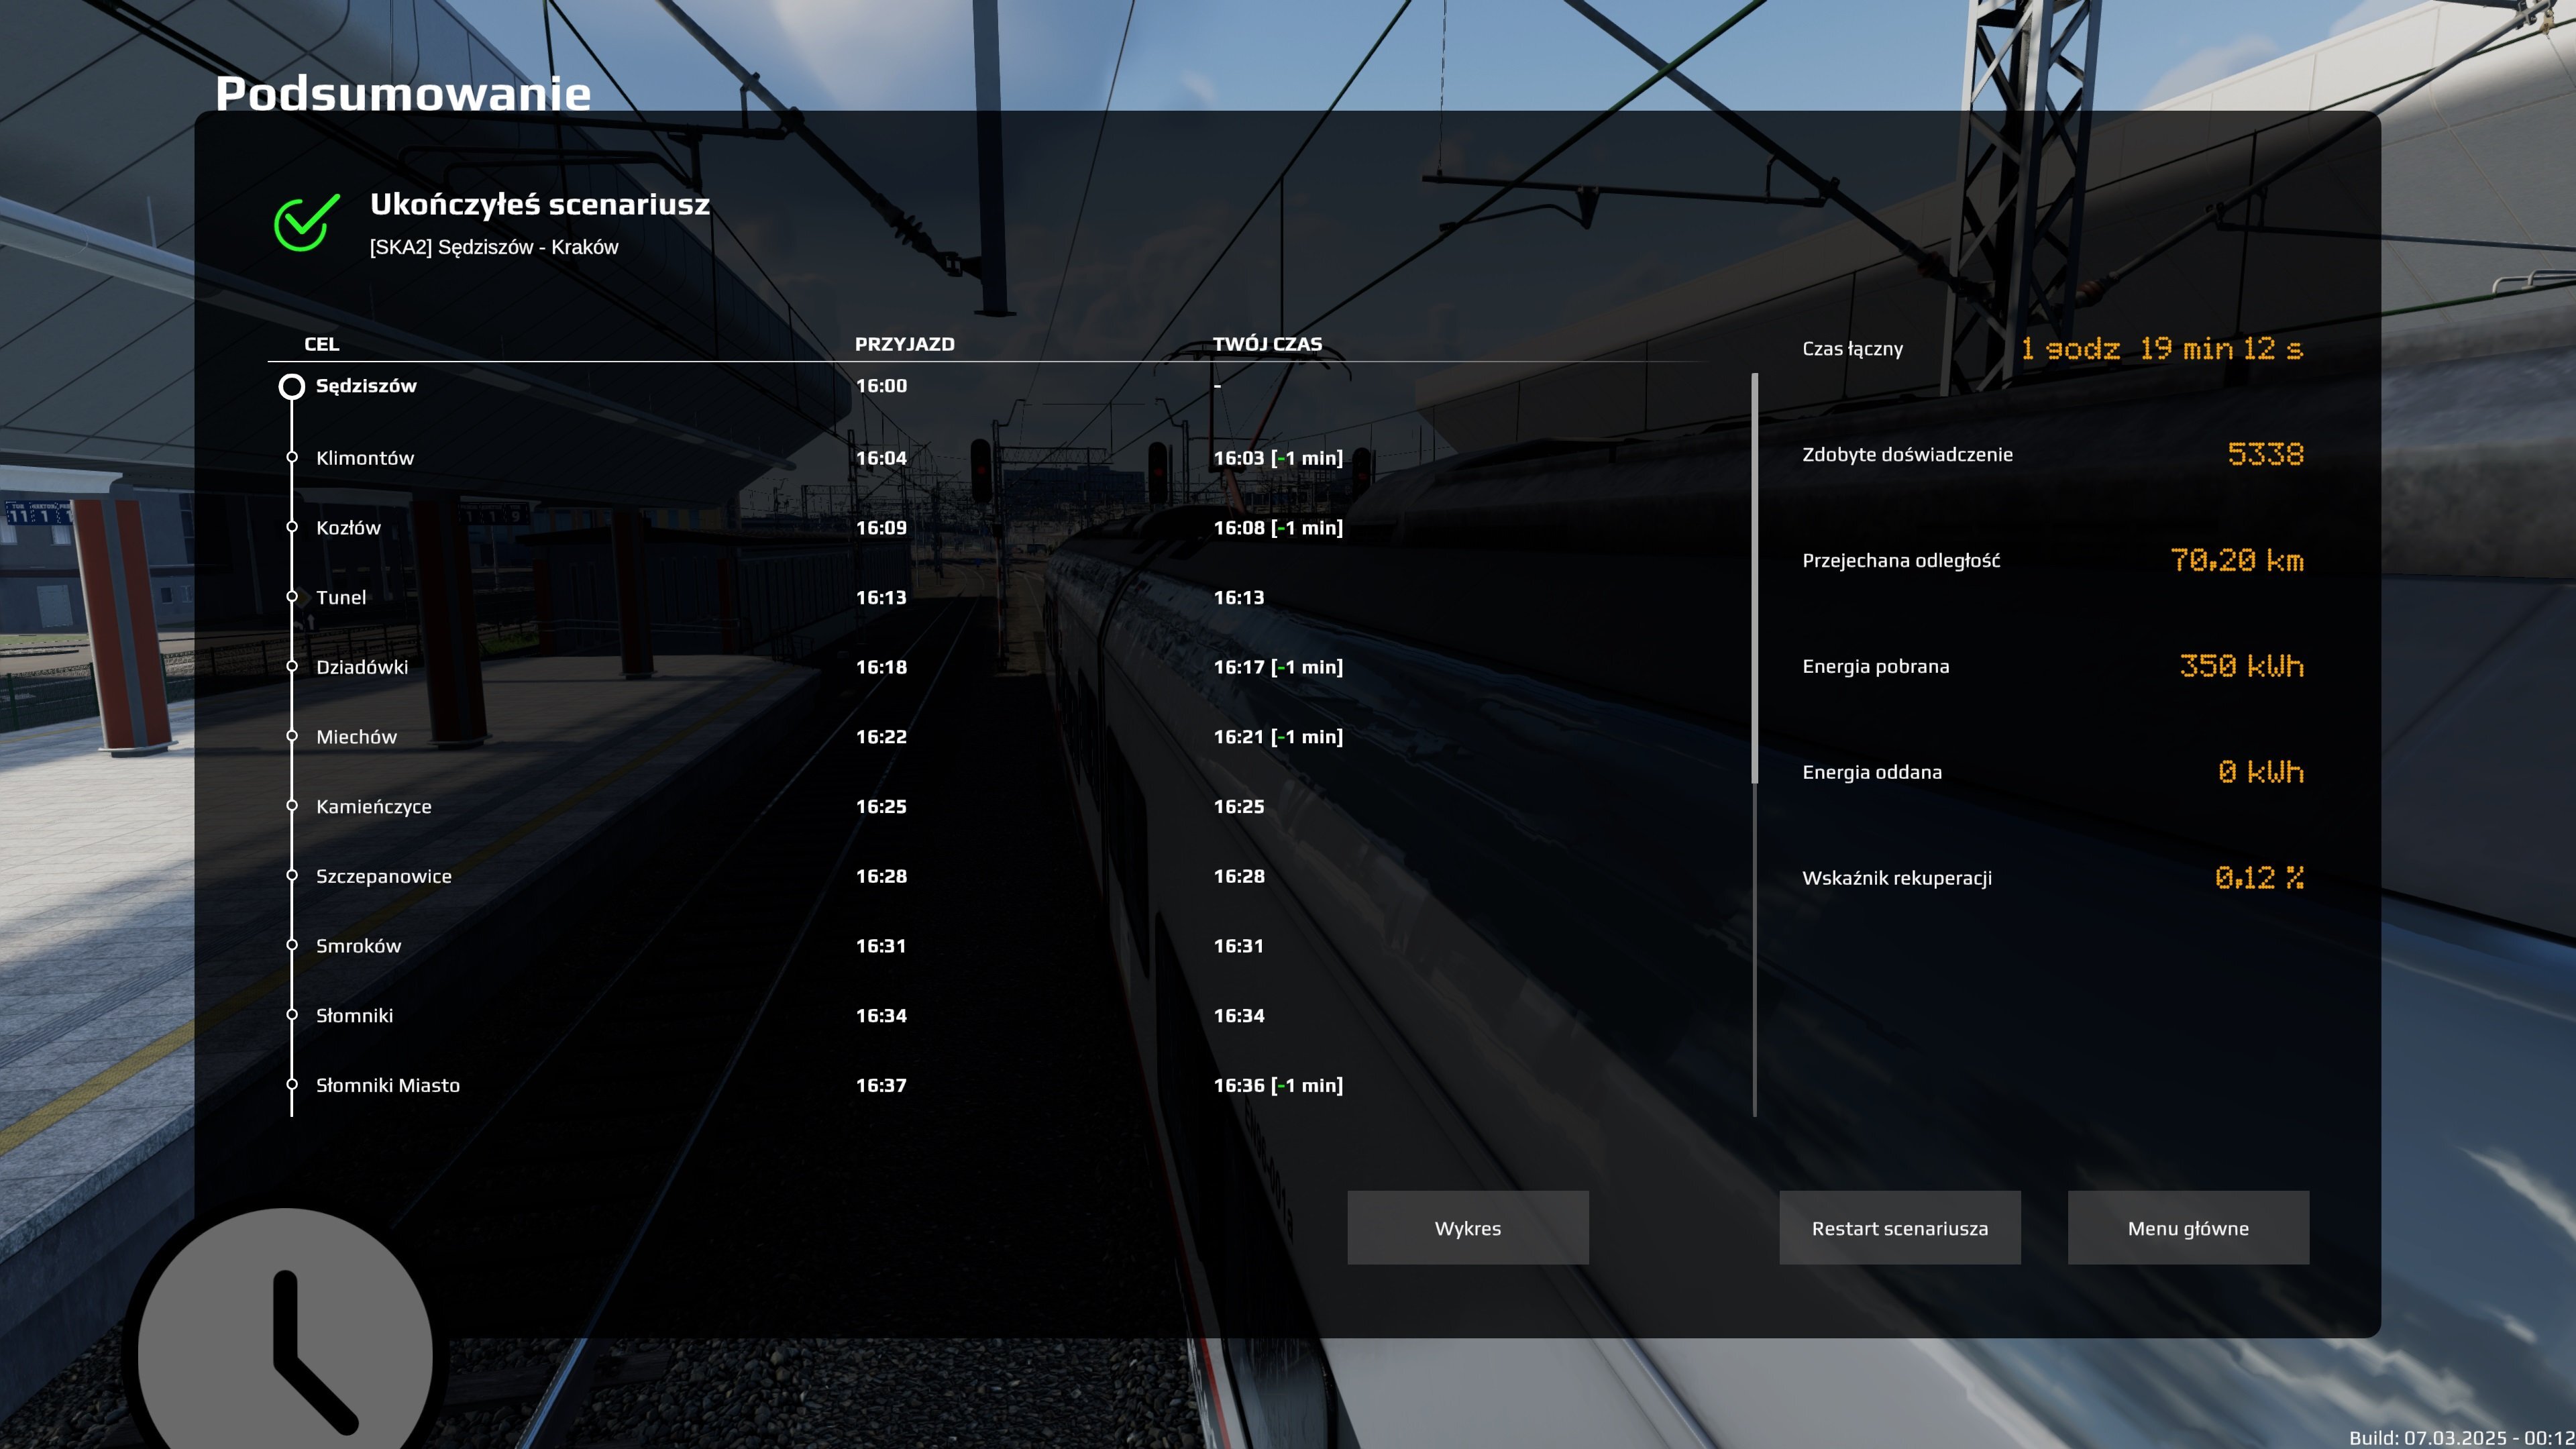
Task: Open the Wykres chart view
Action: coord(1467,1227)
